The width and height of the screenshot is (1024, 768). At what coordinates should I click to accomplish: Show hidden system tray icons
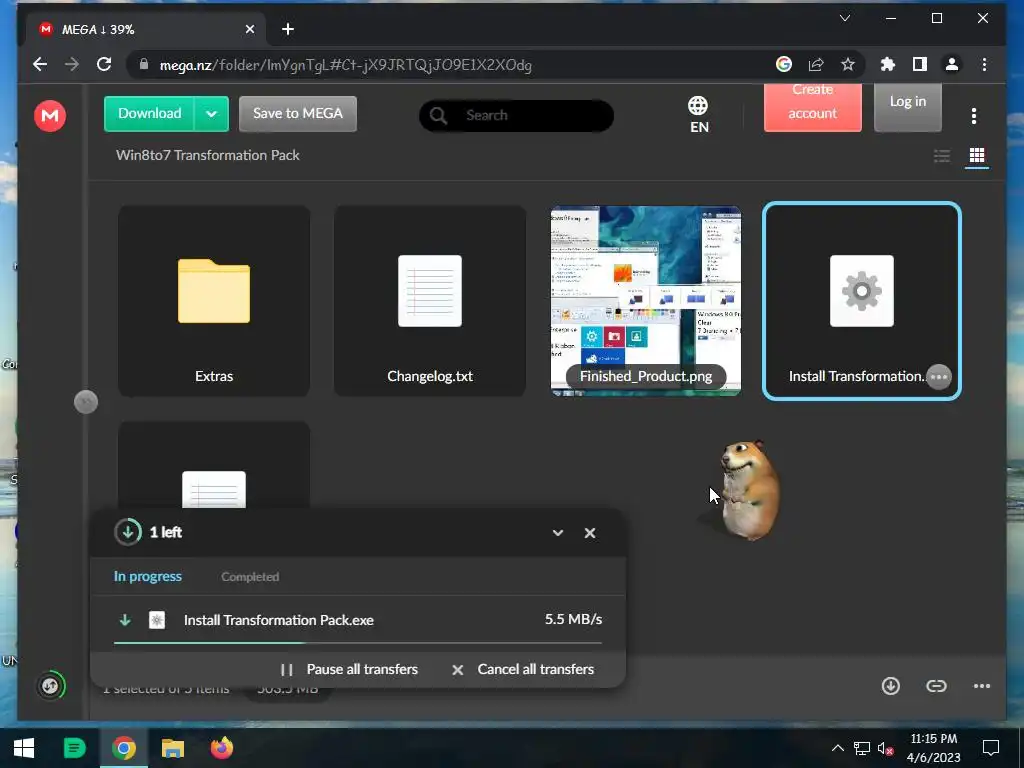(x=838, y=748)
